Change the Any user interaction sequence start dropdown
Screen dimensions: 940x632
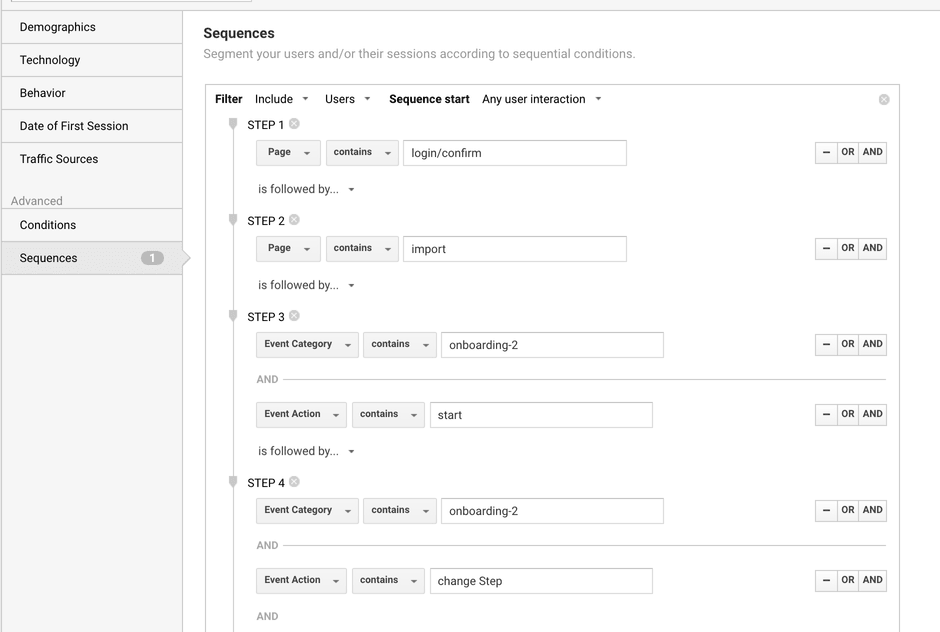pyautogui.click(x=541, y=99)
